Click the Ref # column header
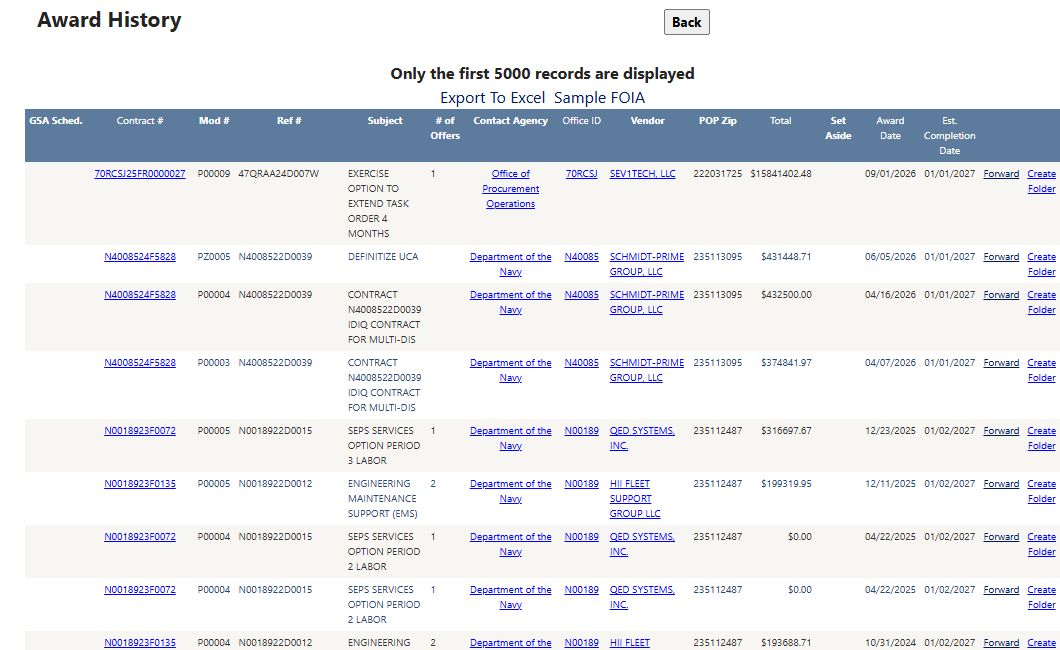Viewport: 1060px width, 650px height. [289, 121]
